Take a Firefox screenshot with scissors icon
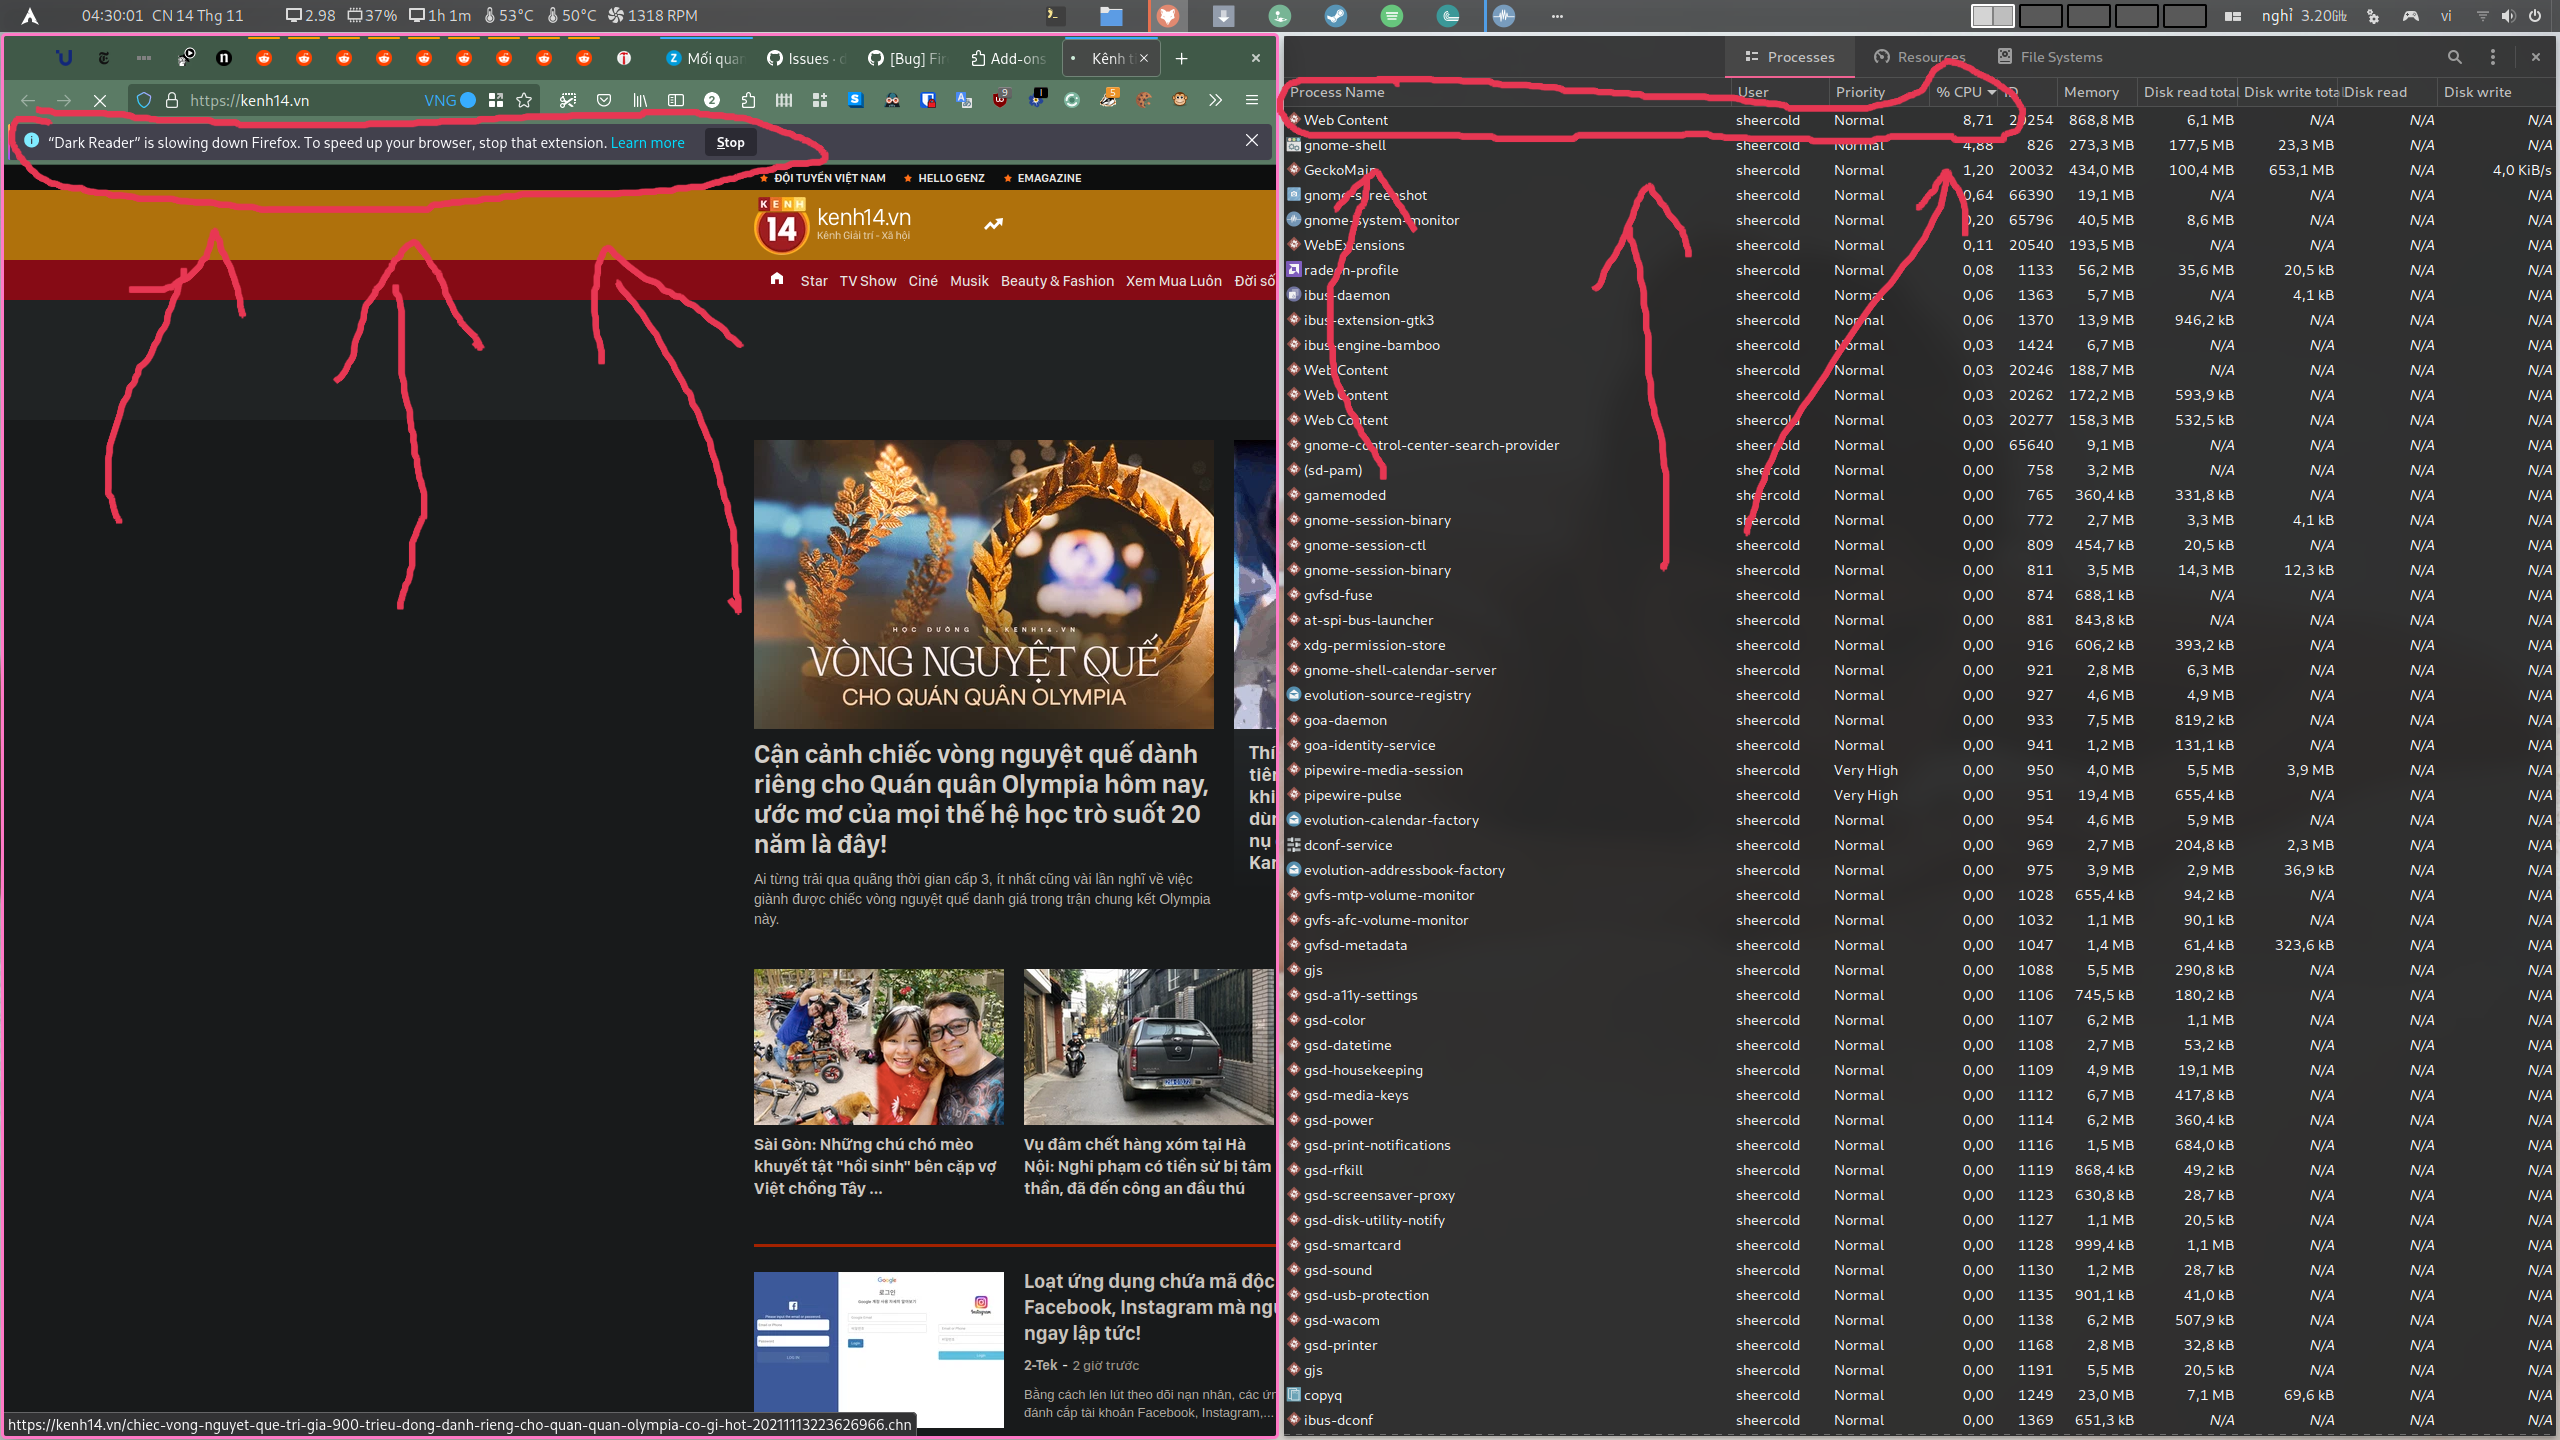This screenshot has width=2560, height=1440. click(568, 100)
